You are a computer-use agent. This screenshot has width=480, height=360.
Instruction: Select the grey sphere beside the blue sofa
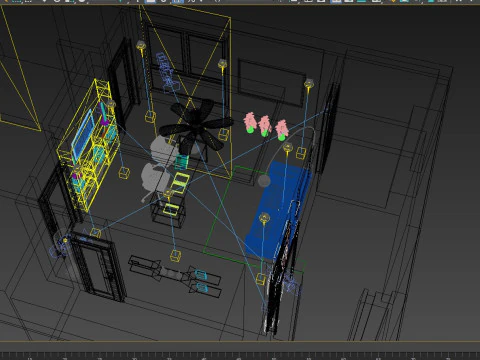264,181
